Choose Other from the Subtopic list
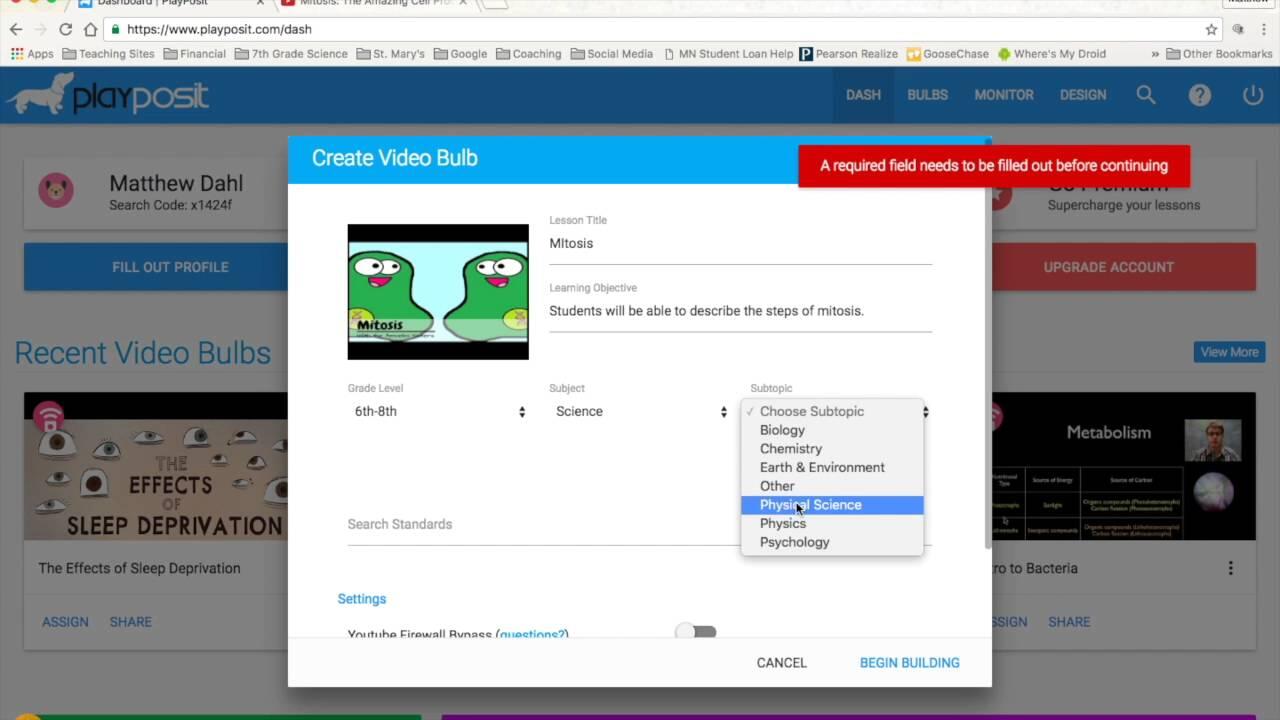The image size is (1280, 720). click(832, 486)
